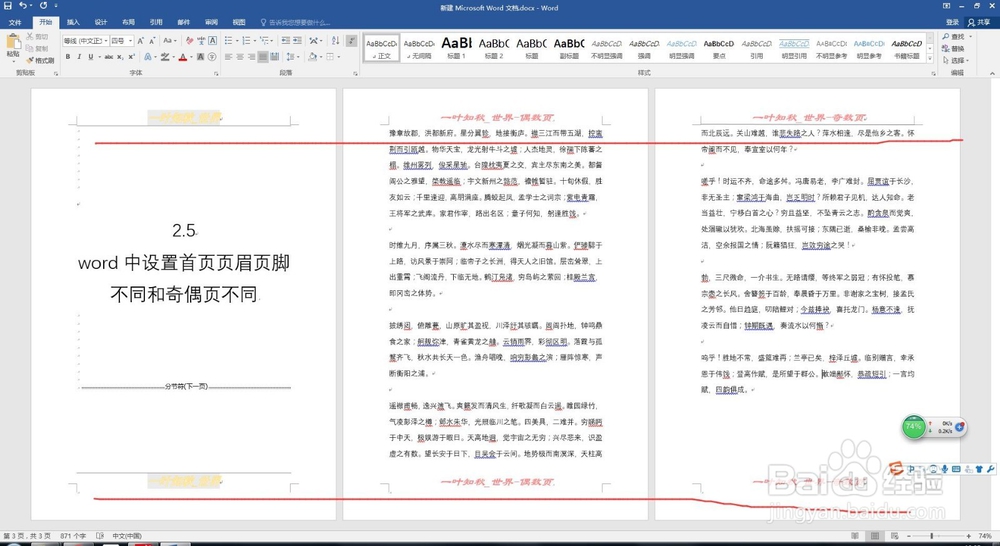
Task: Apply character border icon
Action: click(212, 41)
